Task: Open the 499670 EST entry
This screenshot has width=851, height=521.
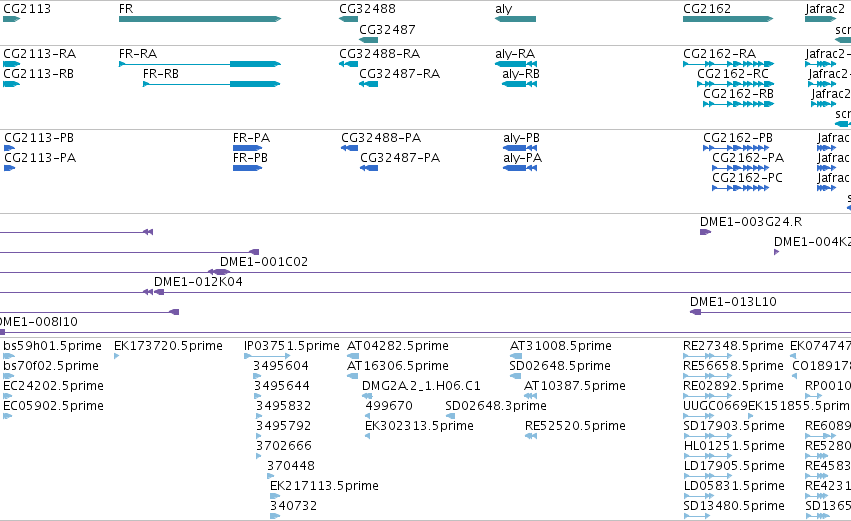Action: (x=389, y=406)
